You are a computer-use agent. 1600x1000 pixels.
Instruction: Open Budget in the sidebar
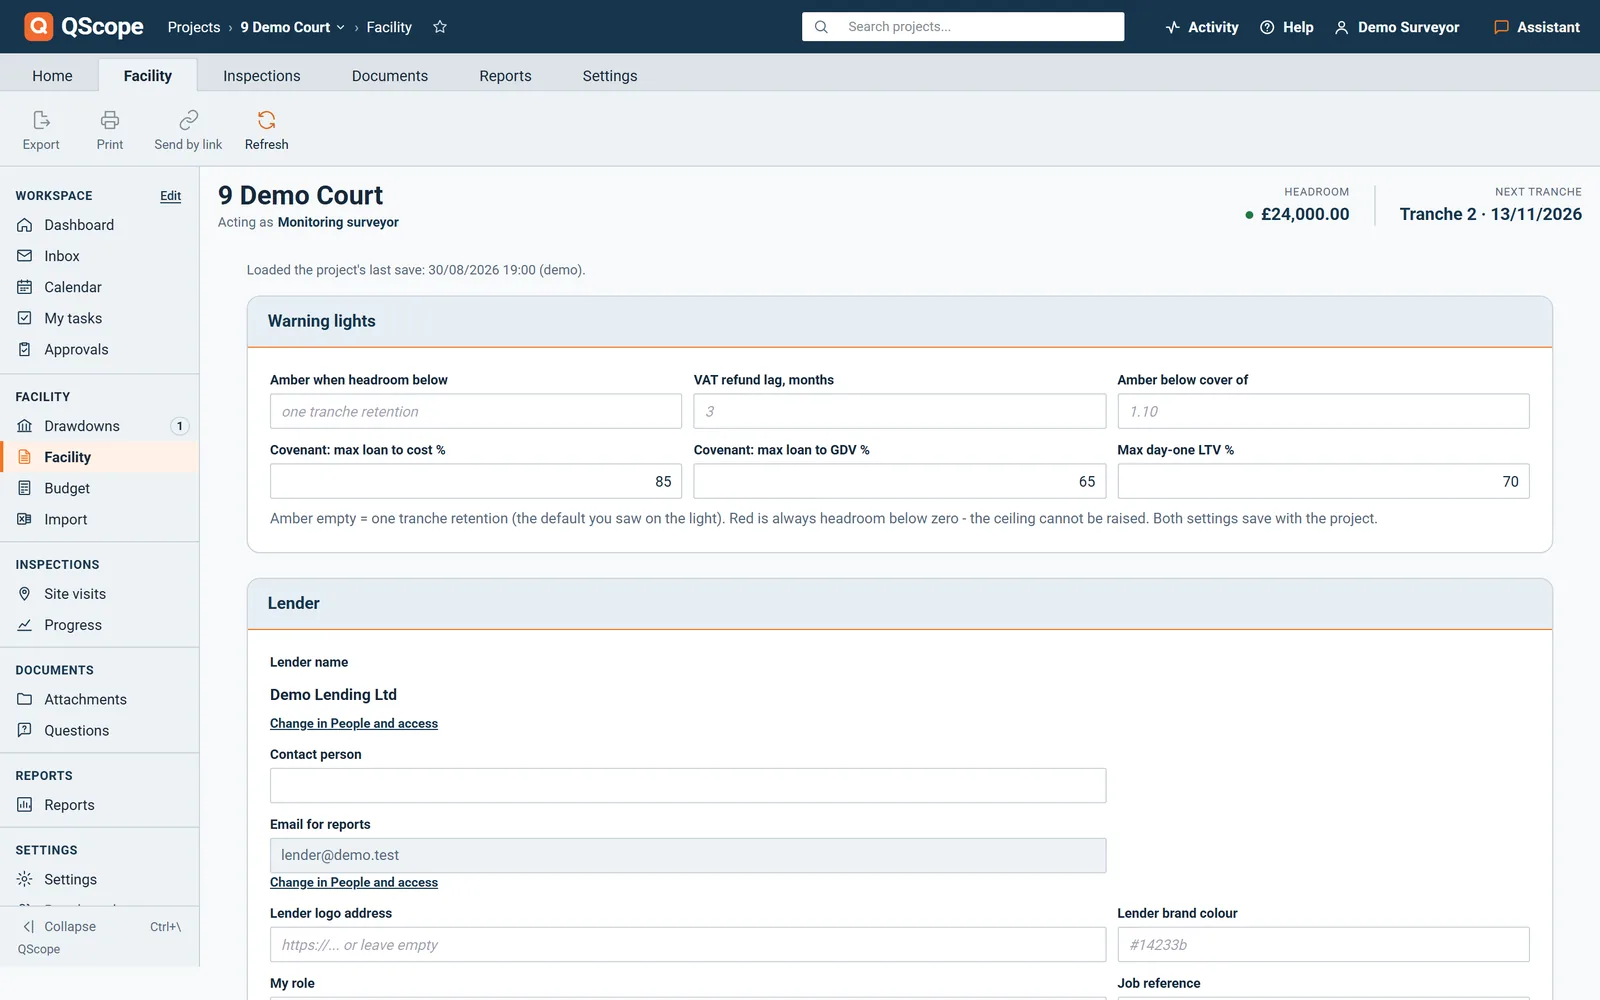[x=100, y=488]
